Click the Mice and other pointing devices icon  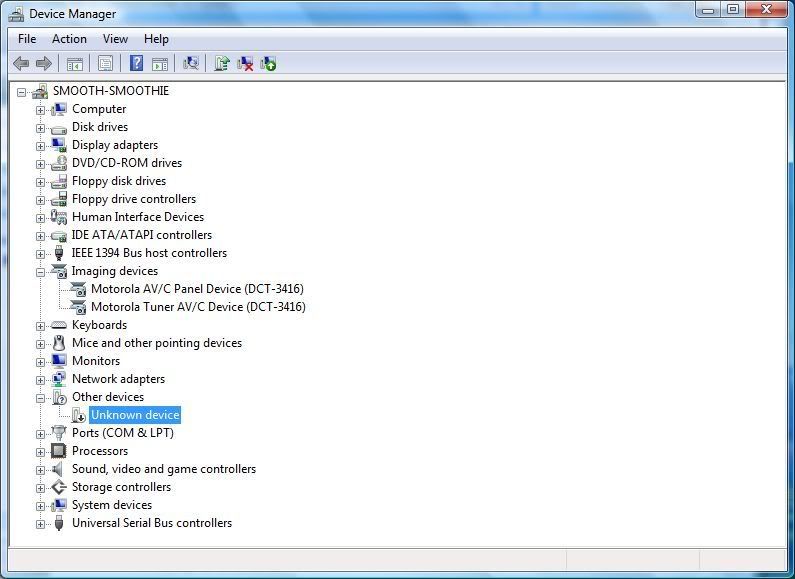point(59,343)
